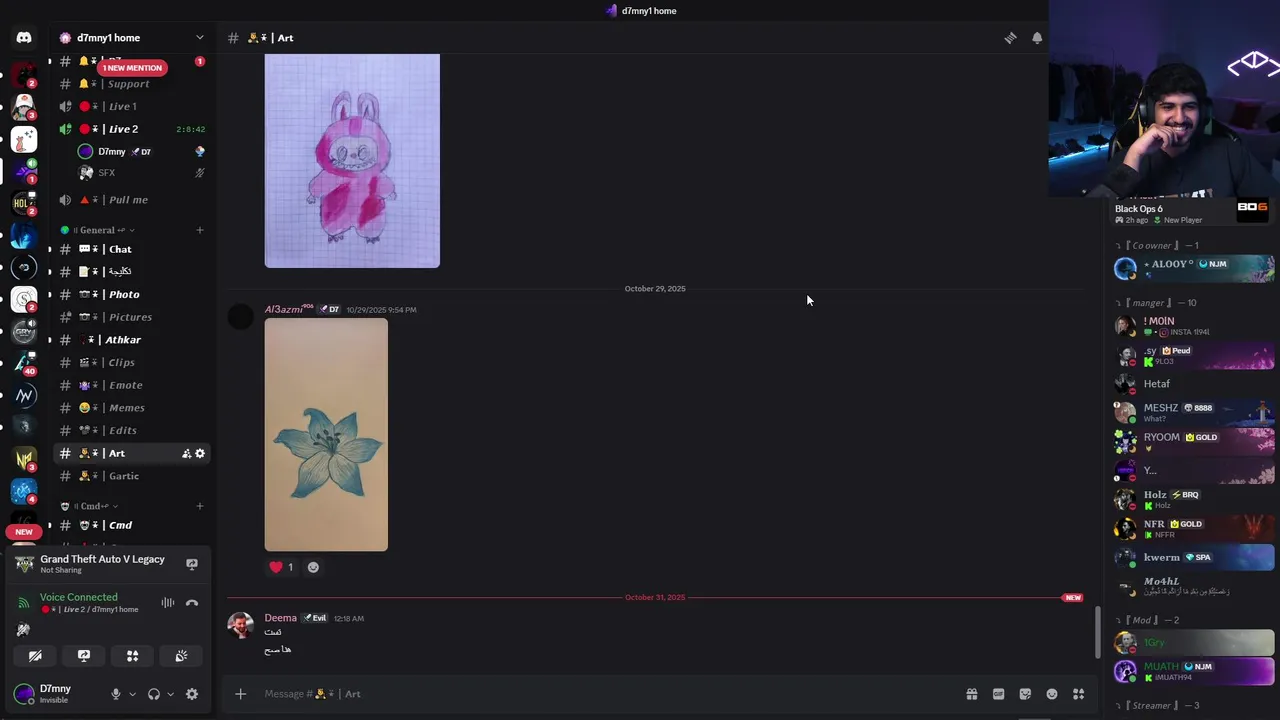Create channel in Cmd category plus
The height and width of the screenshot is (720, 1280).
point(200,506)
